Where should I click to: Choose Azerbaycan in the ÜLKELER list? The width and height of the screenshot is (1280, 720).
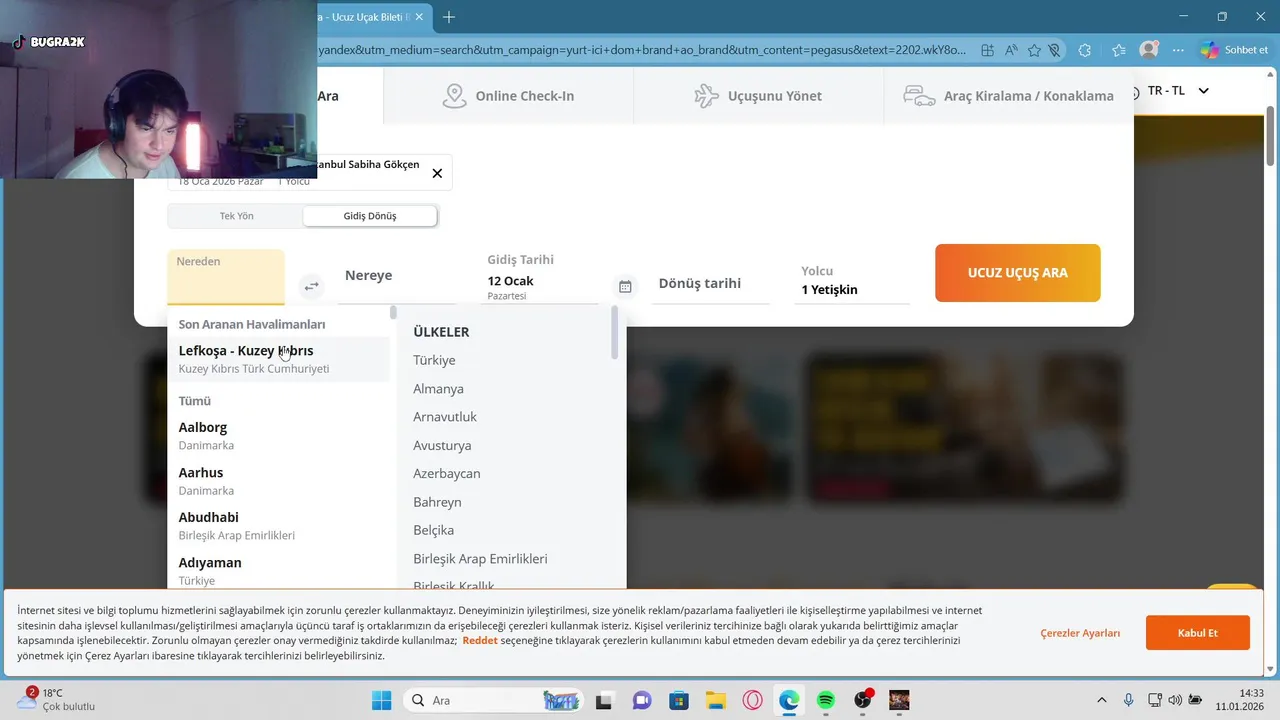pos(447,473)
